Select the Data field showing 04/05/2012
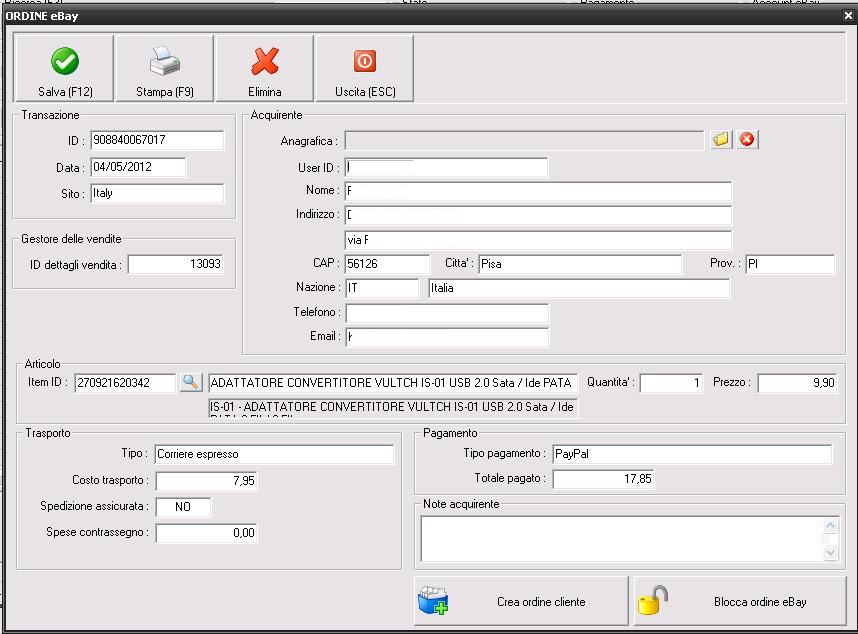Screen dimensions: 858x634 138,167
